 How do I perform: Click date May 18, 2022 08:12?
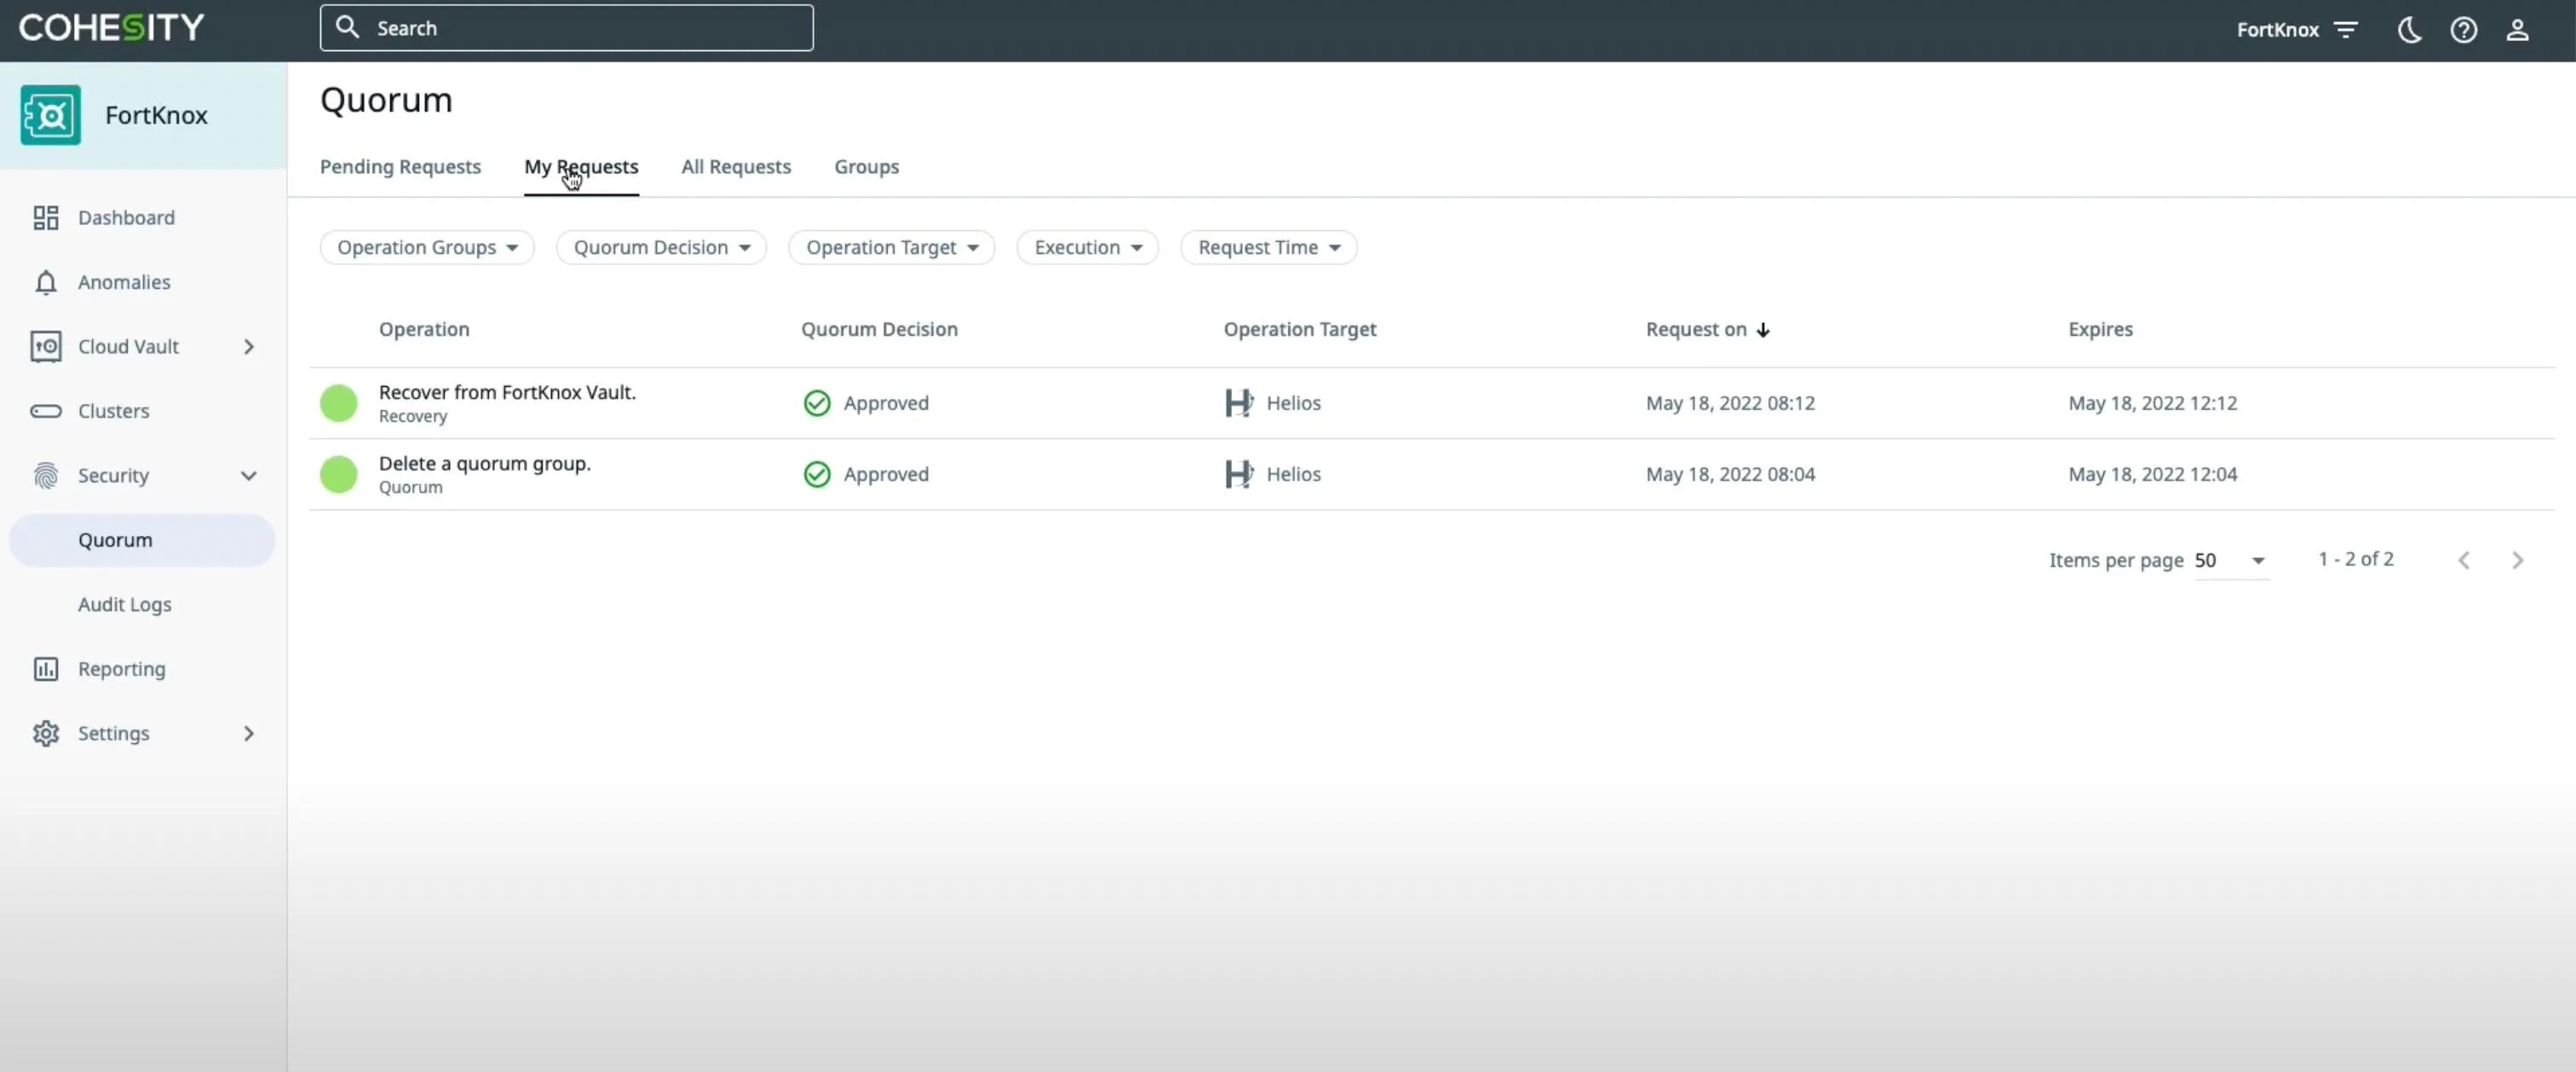click(x=1730, y=403)
